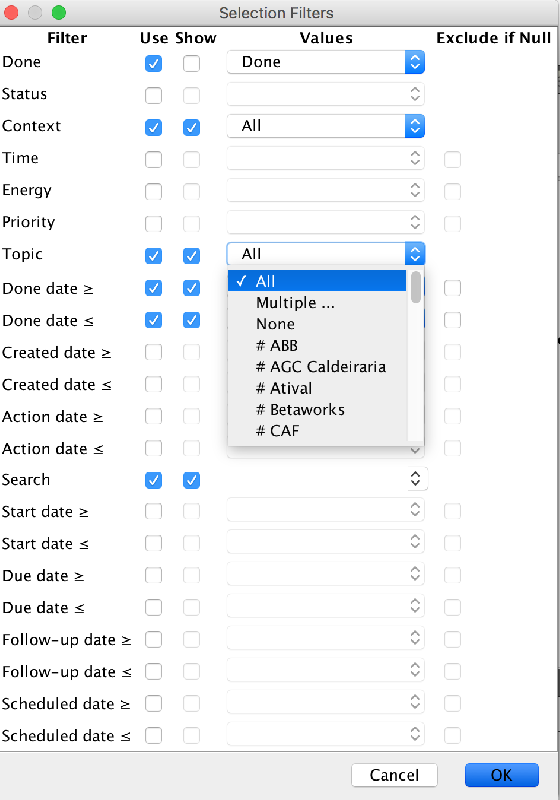Screen dimensions: 560x800
Task: Enable the Use checkbox for Priority filter
Action: 154,223
